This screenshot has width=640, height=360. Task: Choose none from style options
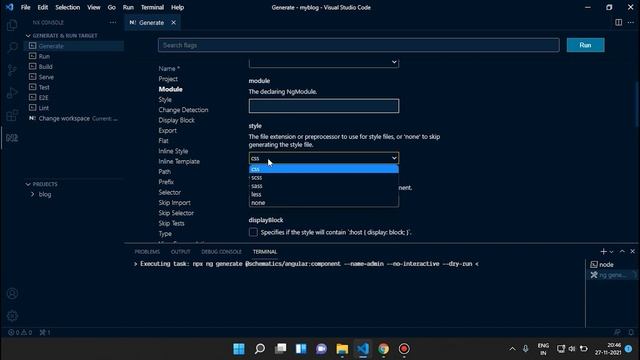(x=324, y=203)
